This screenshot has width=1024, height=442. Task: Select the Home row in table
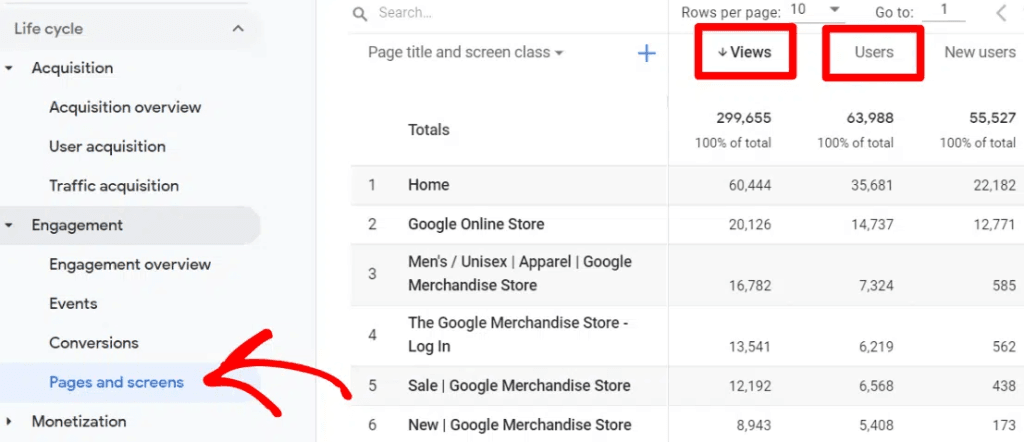(428, 185)
